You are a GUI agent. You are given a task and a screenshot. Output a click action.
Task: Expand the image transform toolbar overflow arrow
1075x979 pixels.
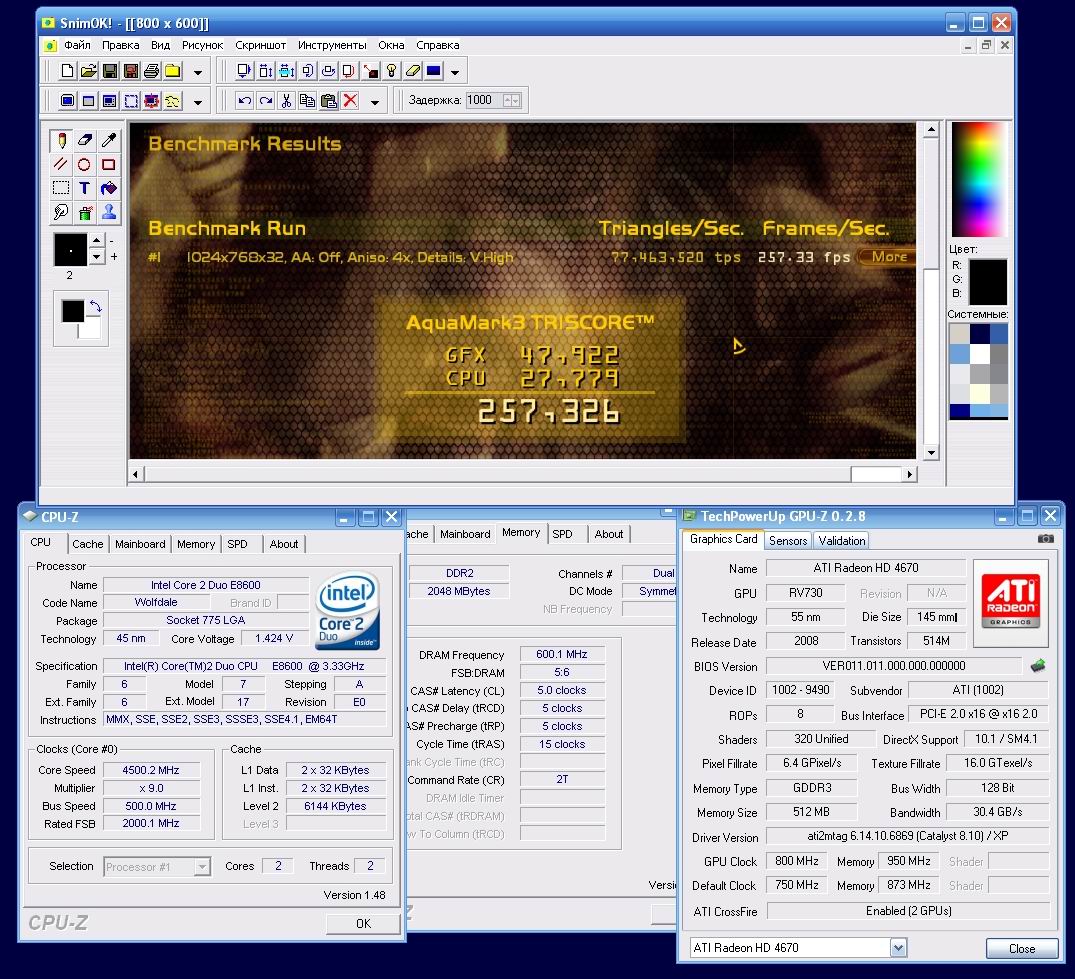455,72
